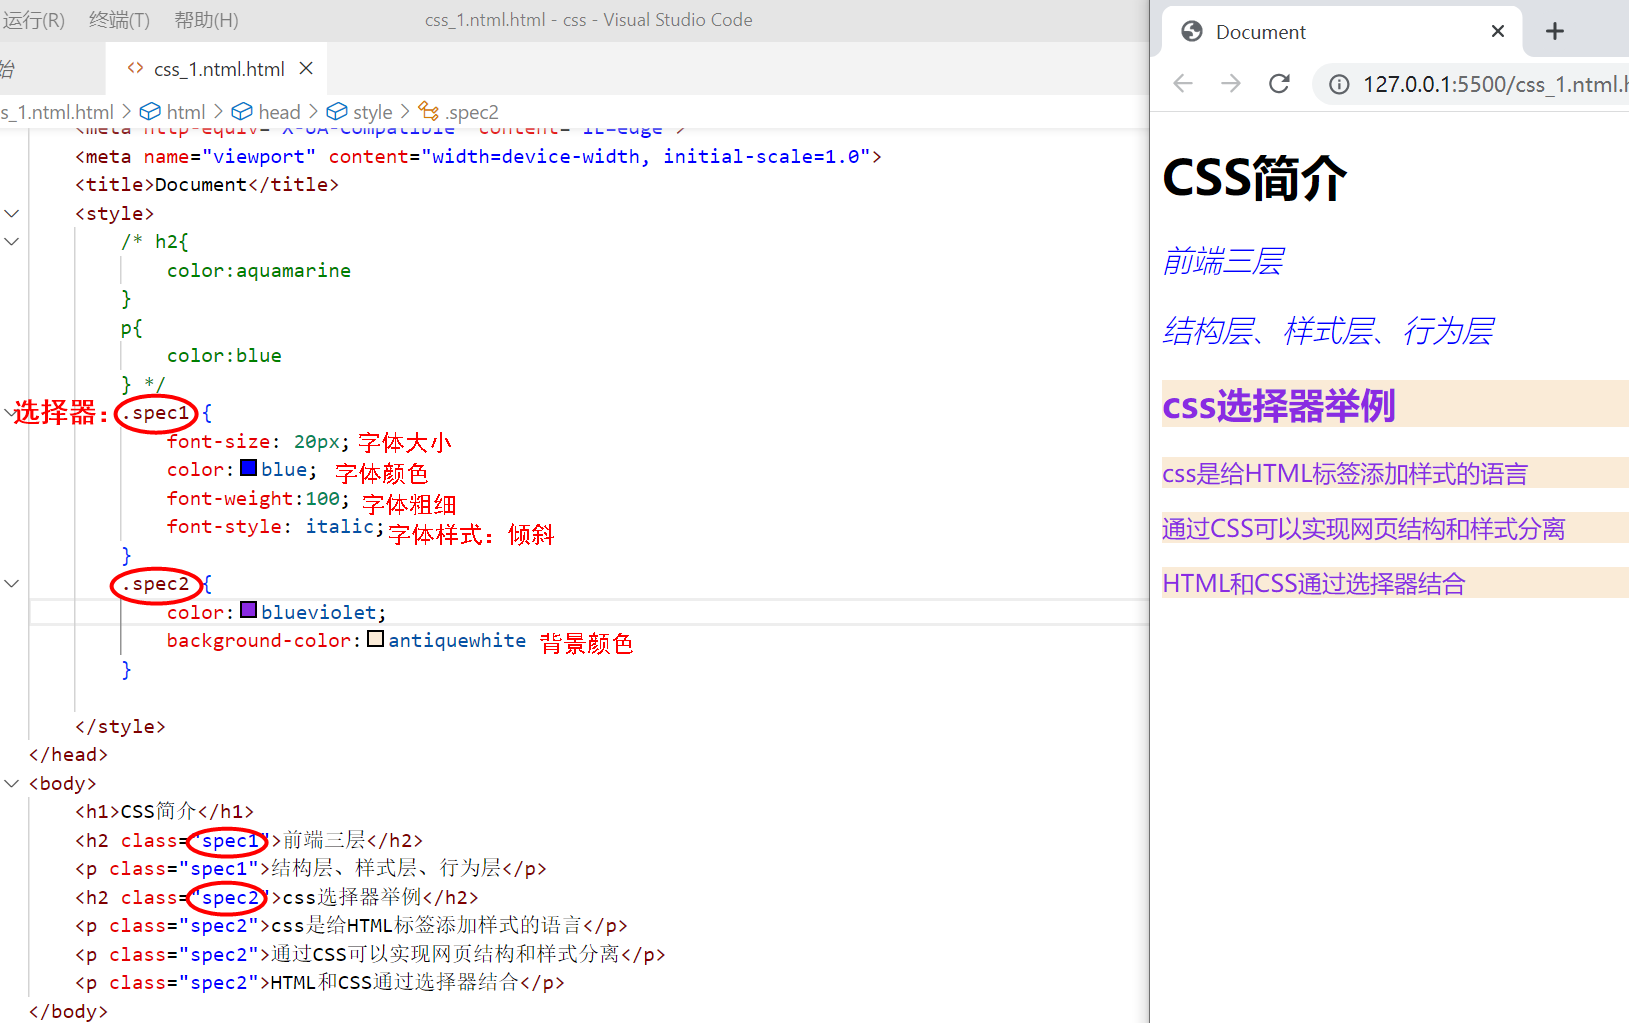Open site information via the info icon

point(1338,84)
